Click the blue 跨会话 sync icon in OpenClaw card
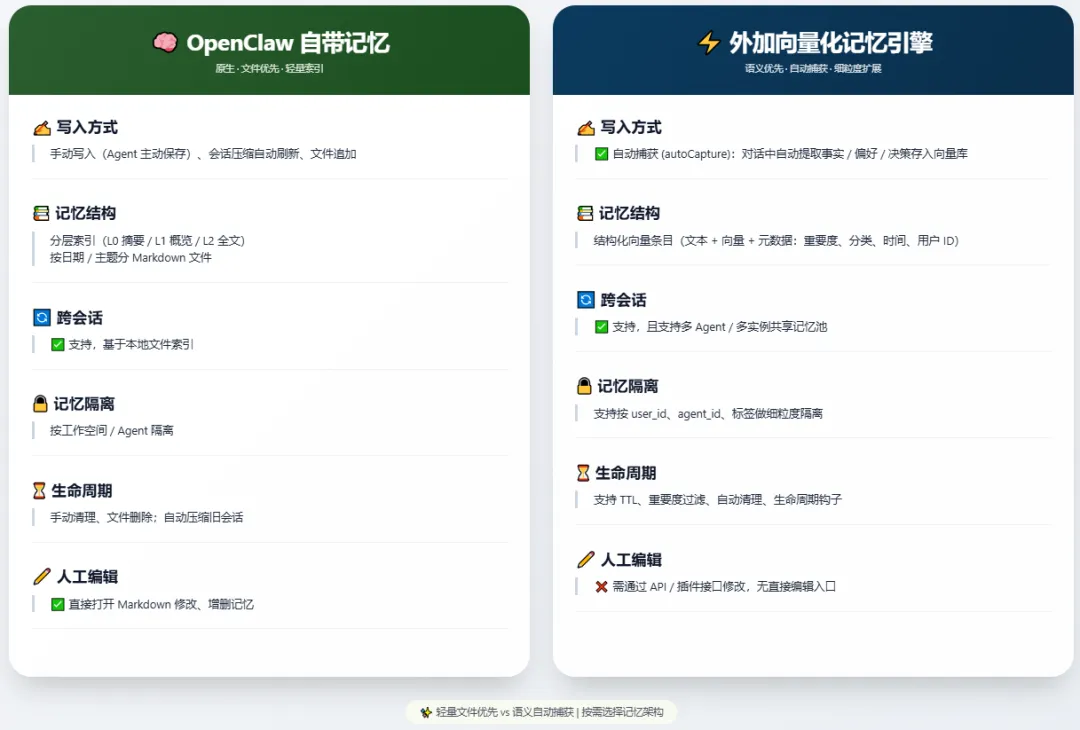The image size is (1080, 730). 42,317
